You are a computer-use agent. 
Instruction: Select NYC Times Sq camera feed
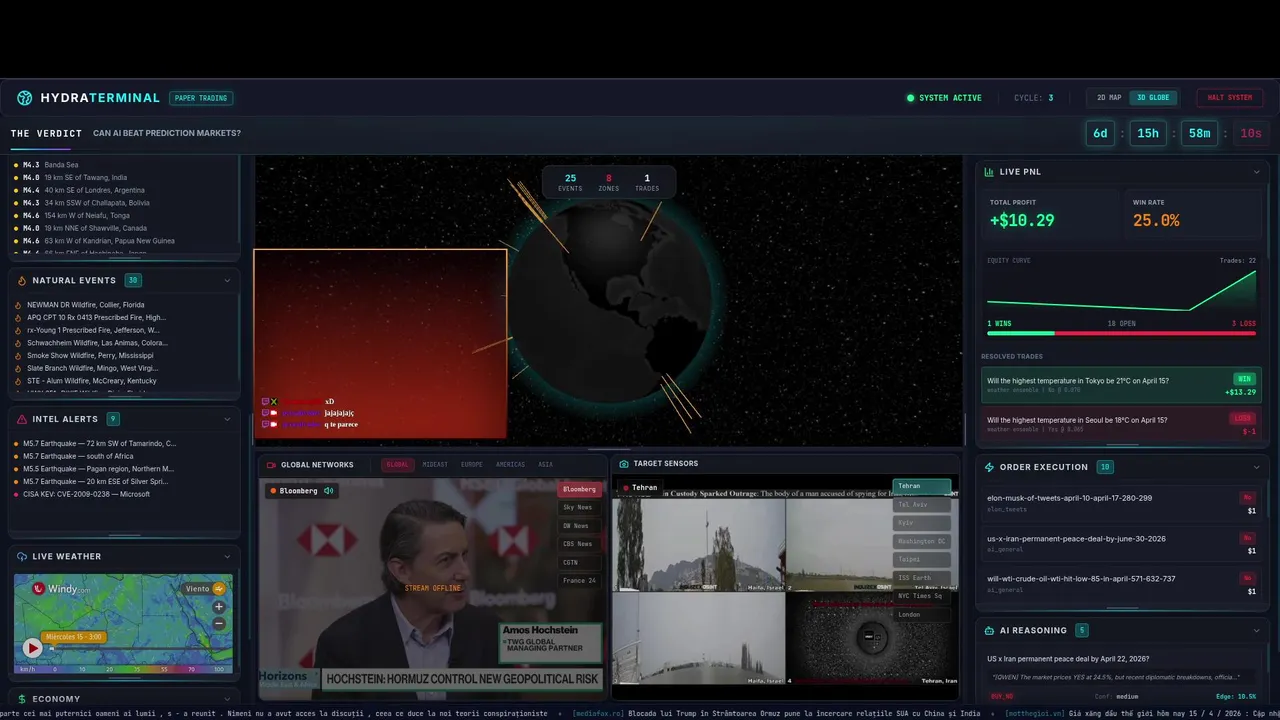click(x=921, y=596)
